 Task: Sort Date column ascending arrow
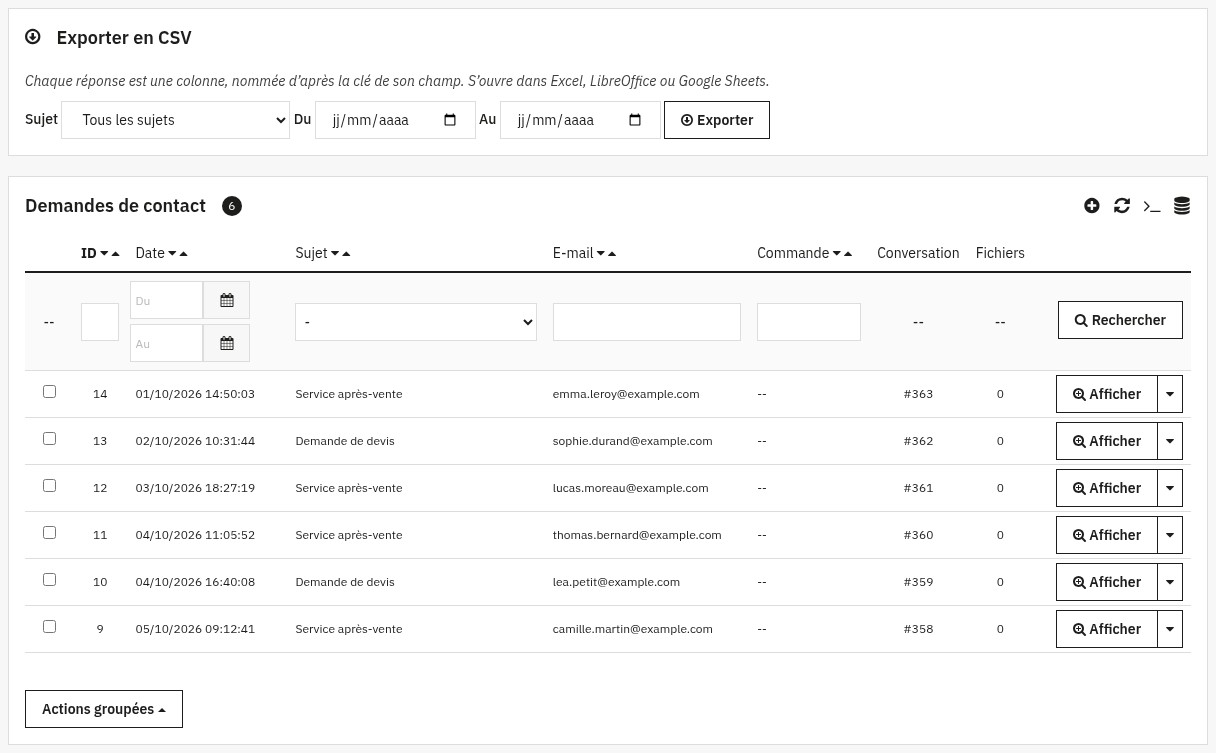184,254
